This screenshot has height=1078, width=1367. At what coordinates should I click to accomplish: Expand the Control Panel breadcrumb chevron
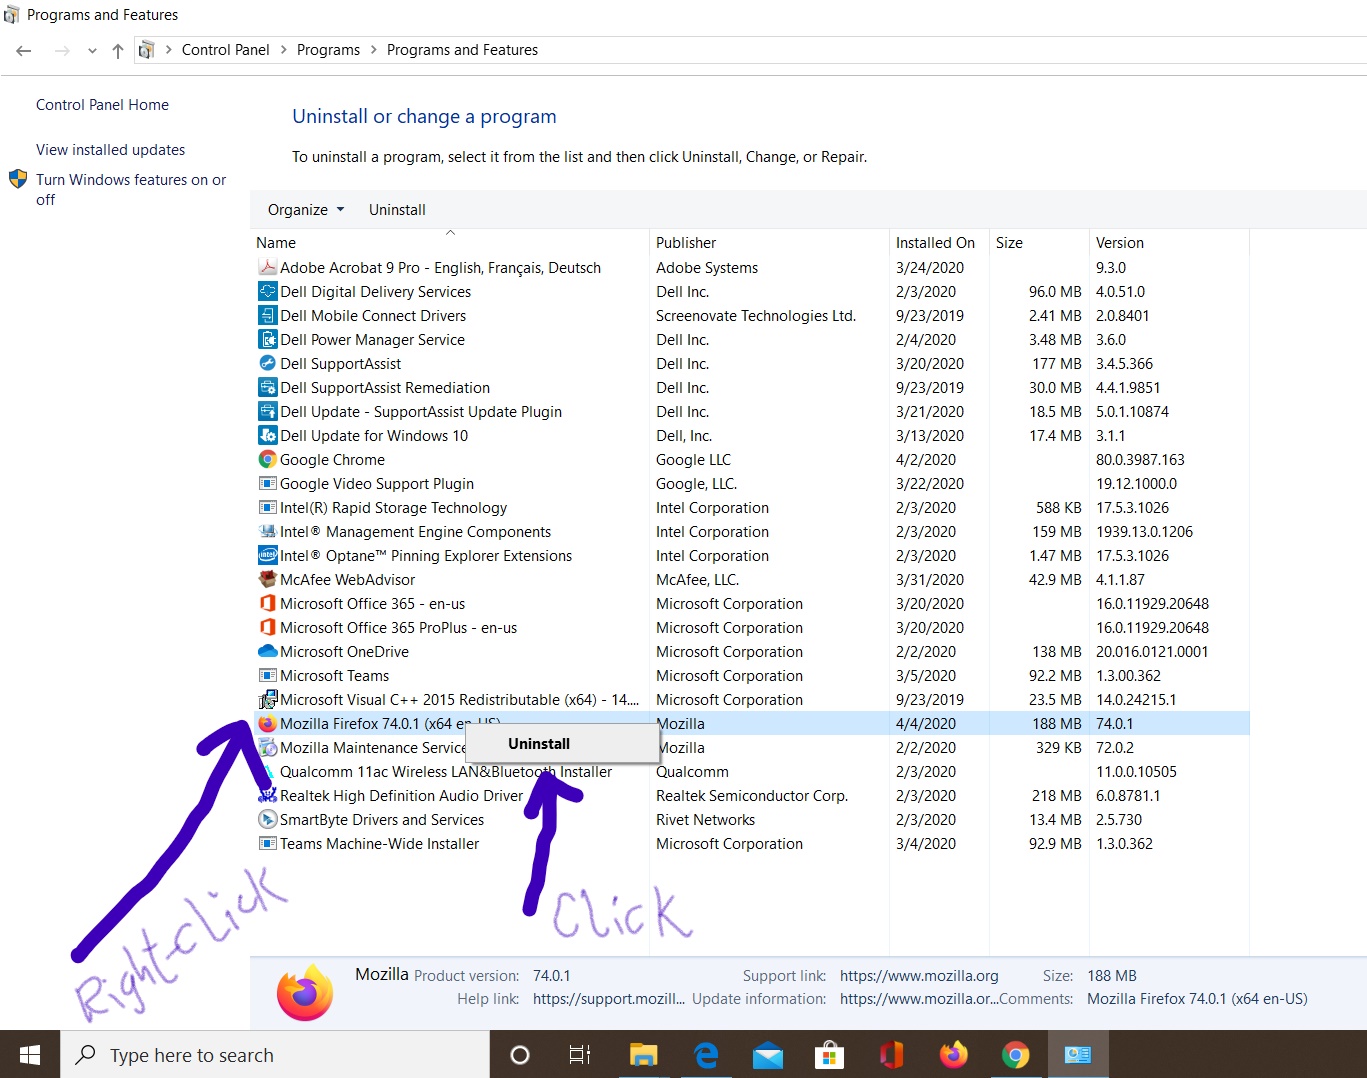tap(285, 50)
